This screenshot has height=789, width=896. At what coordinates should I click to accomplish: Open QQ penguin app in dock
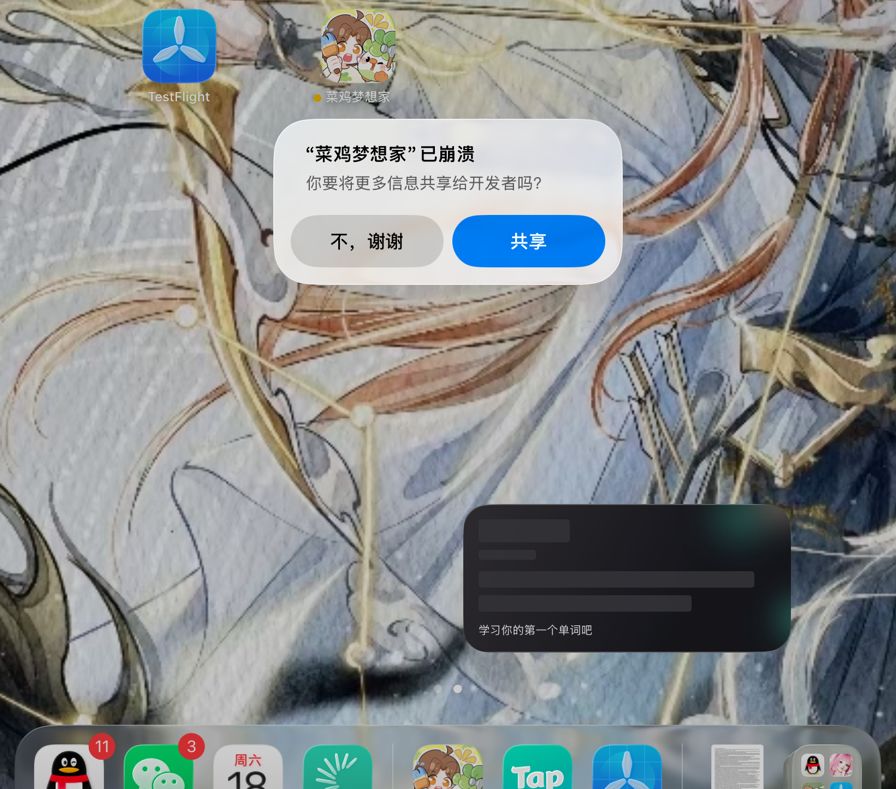pyautogui.click(x=69, y=767)
